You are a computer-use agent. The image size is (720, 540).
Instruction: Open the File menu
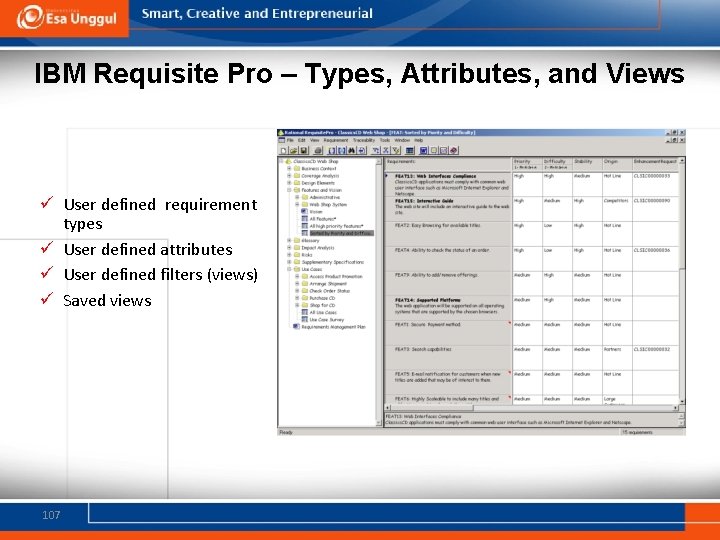tap(290, 140)
